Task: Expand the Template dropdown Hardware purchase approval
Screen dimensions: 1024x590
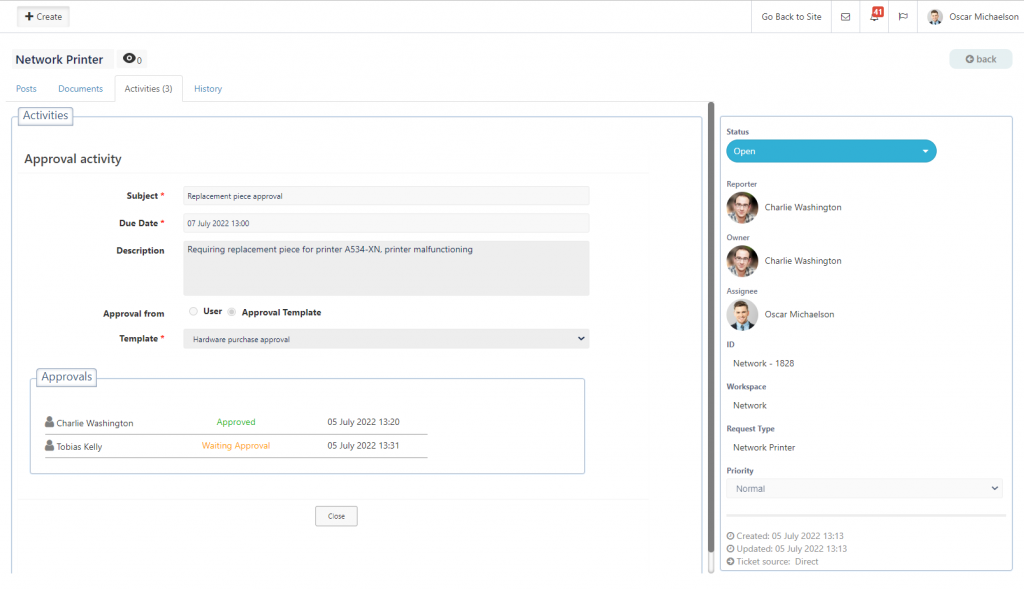Action: click(x=386, y=339)
